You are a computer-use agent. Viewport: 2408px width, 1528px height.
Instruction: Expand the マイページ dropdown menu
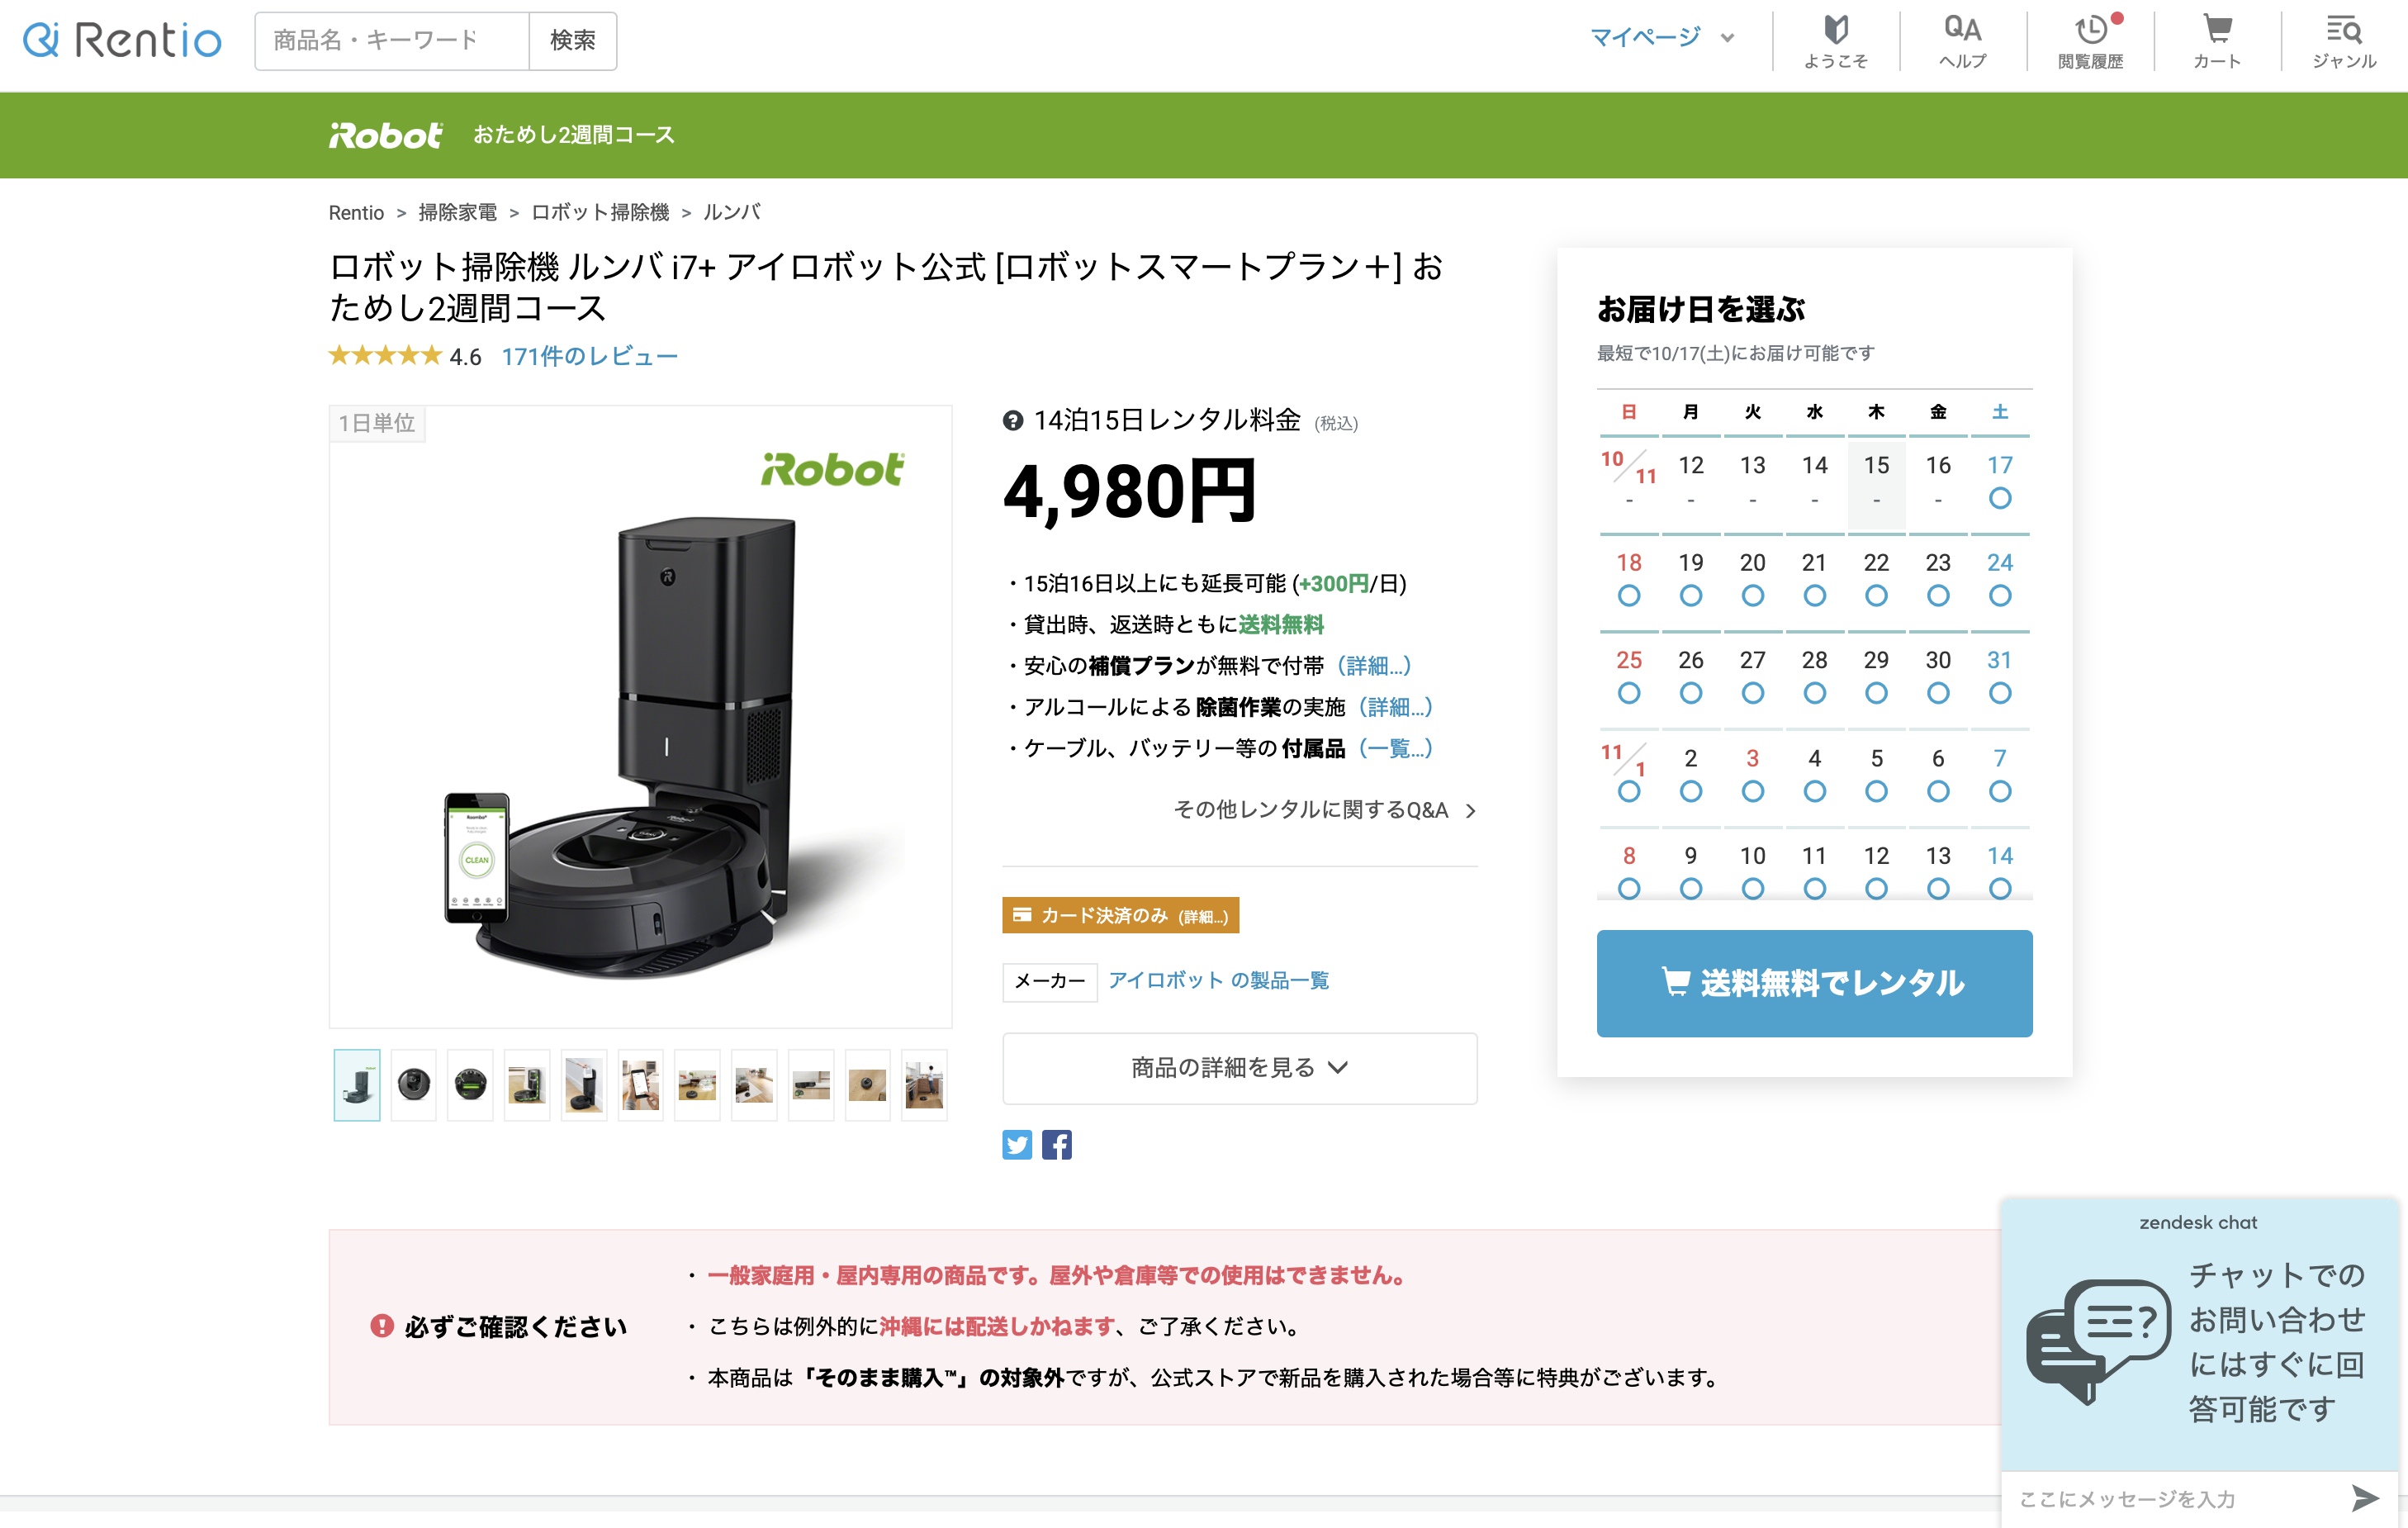coord(1661,38)
